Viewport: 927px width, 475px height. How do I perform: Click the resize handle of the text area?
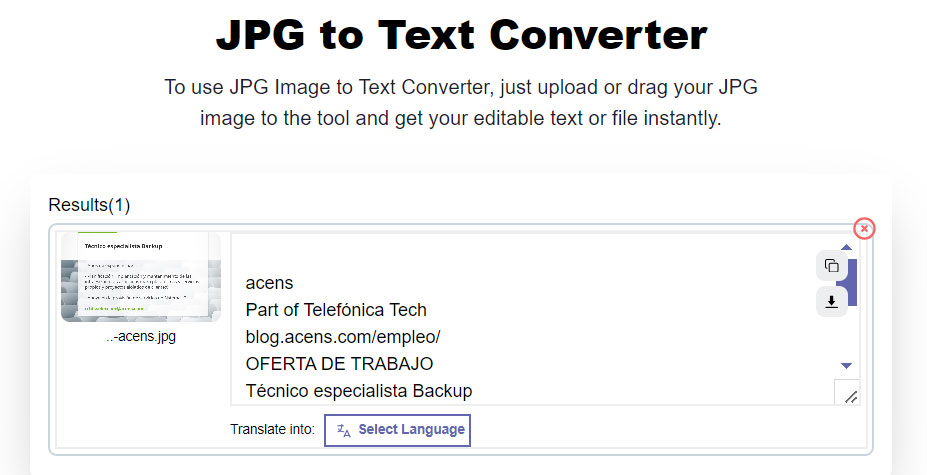pyautogui.click(x=850, y=396)
